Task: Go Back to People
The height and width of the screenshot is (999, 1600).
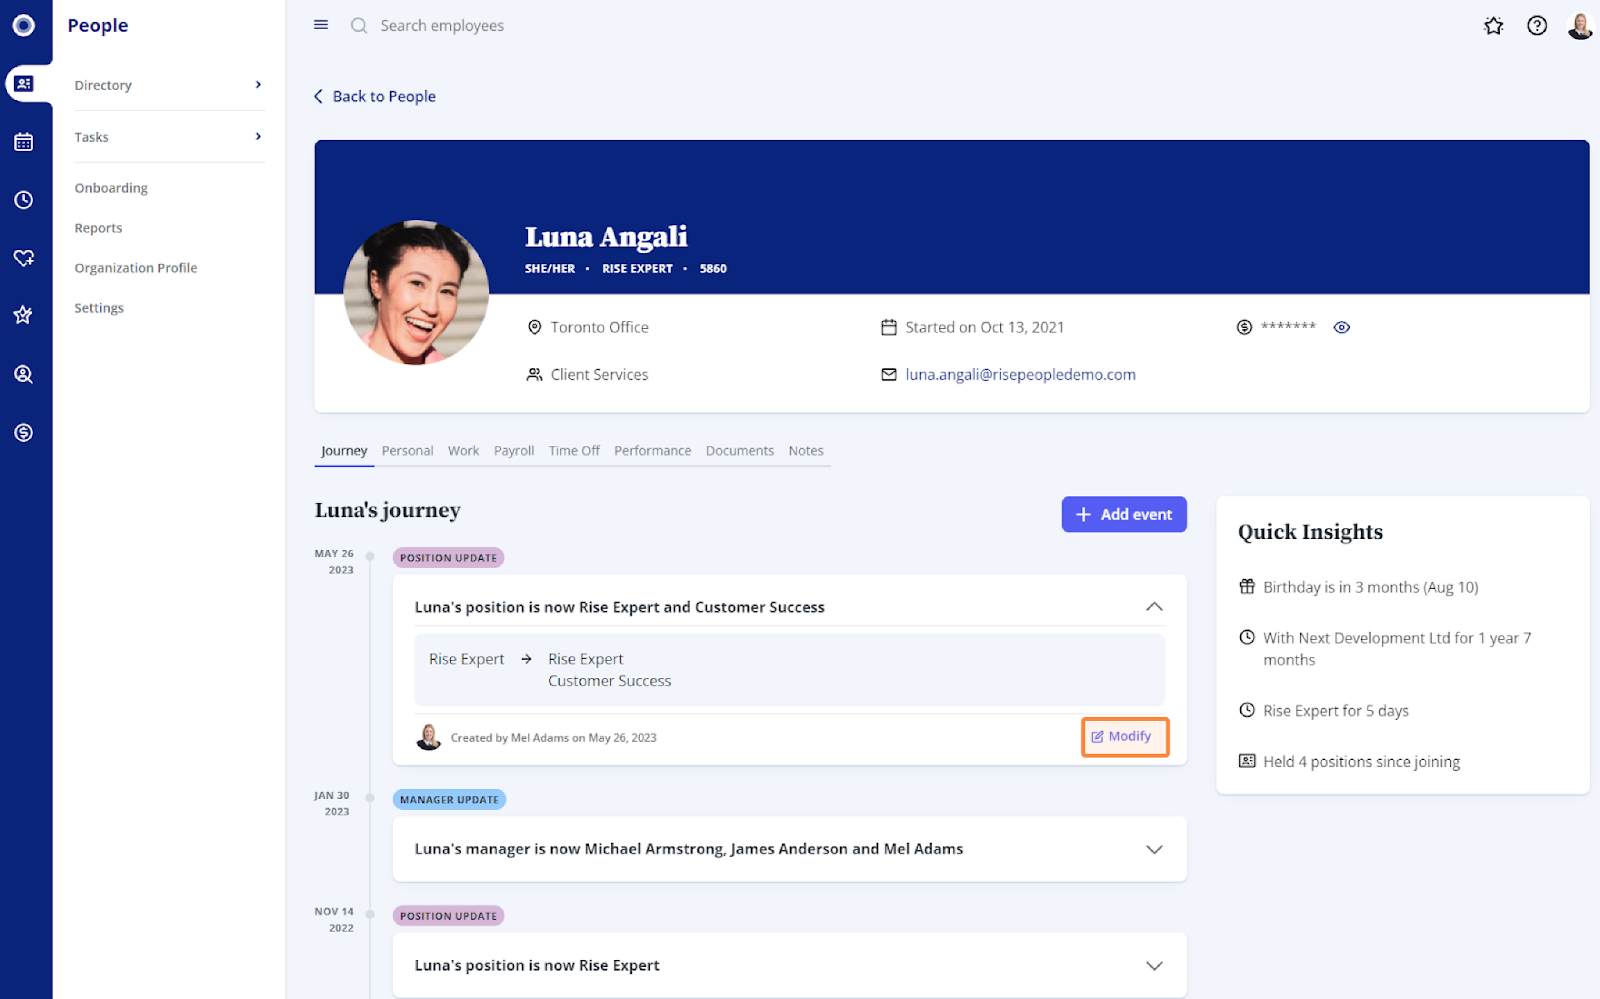Action: pyautogui.click(x=375, y=96)
